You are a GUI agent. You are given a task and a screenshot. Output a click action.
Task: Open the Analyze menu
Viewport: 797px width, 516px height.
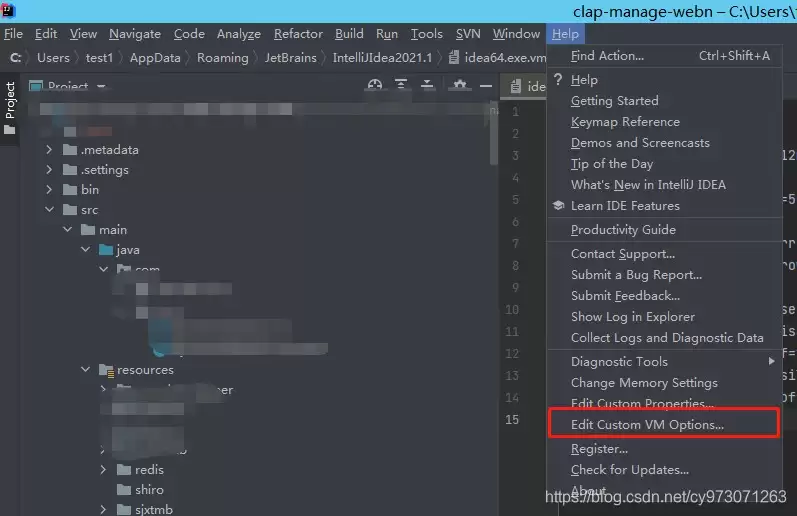(238, 34)
